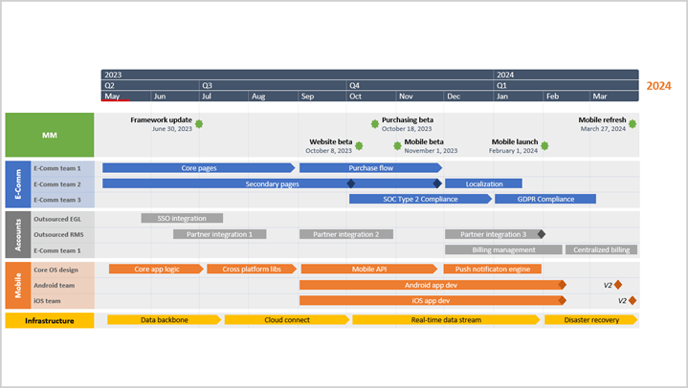The image size is (688, 388).
Task: Select the February 1, 2024 date text
Action: pos(513,151)
